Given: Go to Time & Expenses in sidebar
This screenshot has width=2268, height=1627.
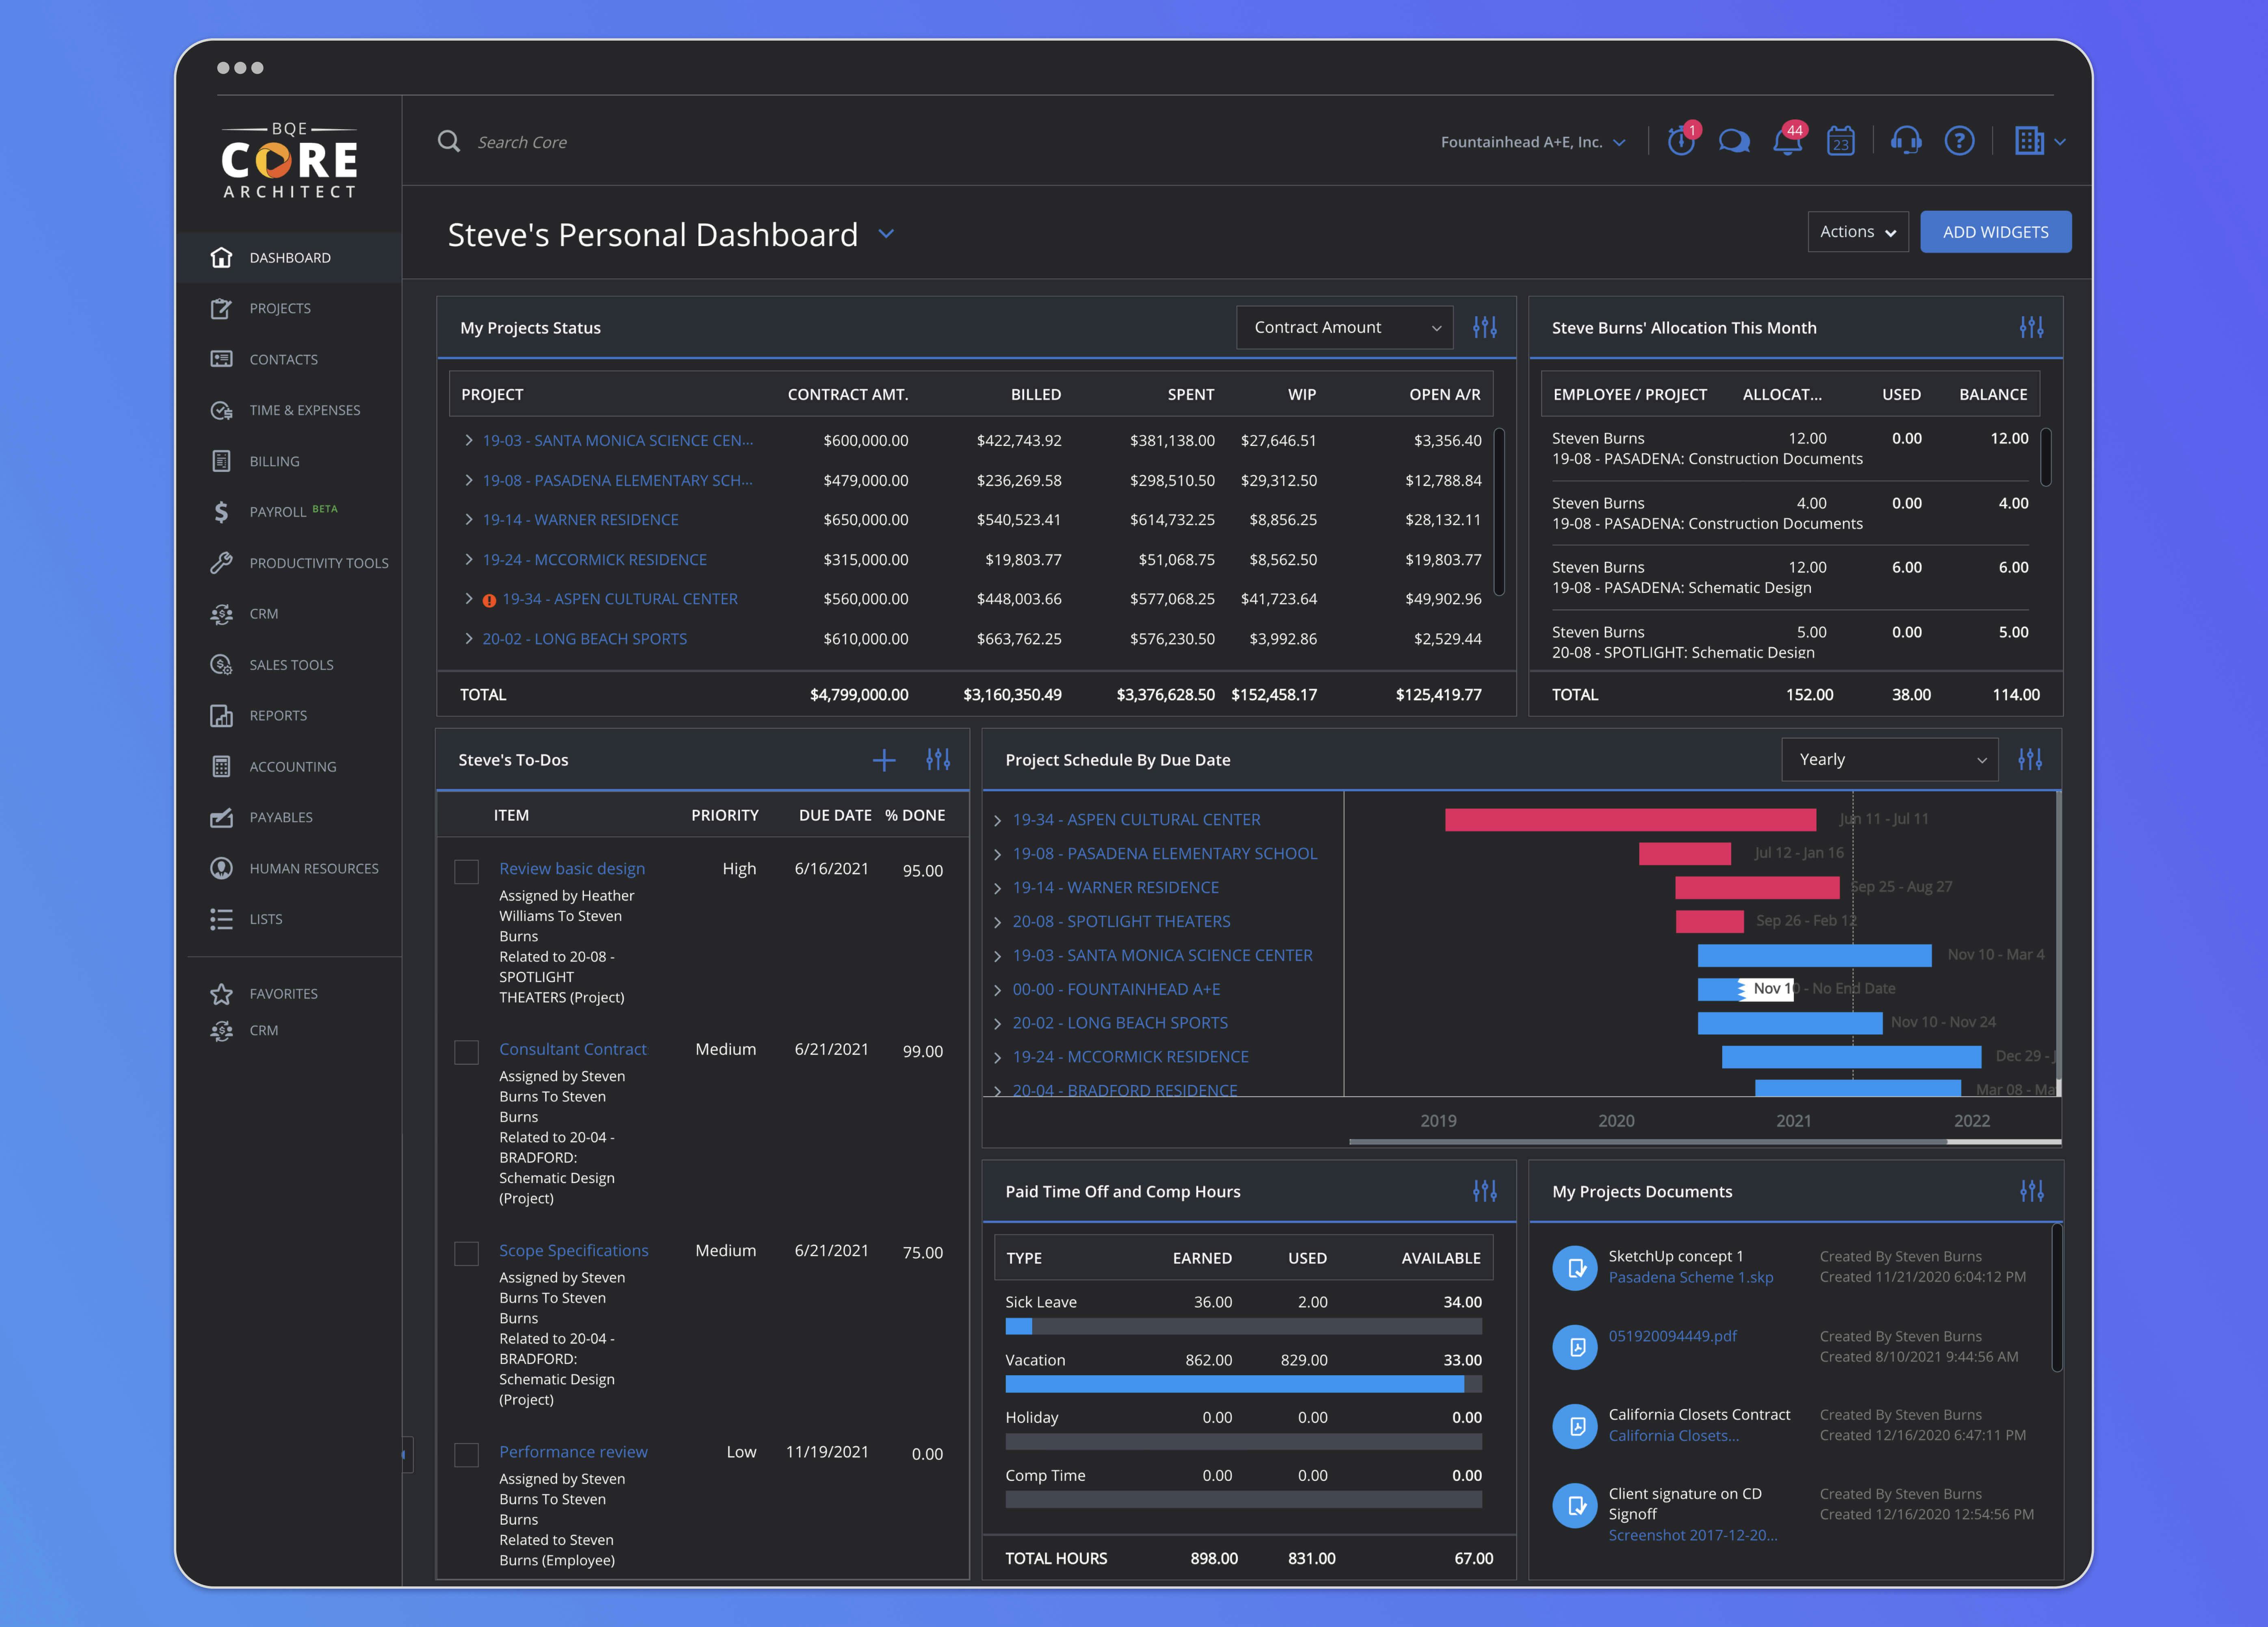Looking at the screenshot, I should coord(304,410).
